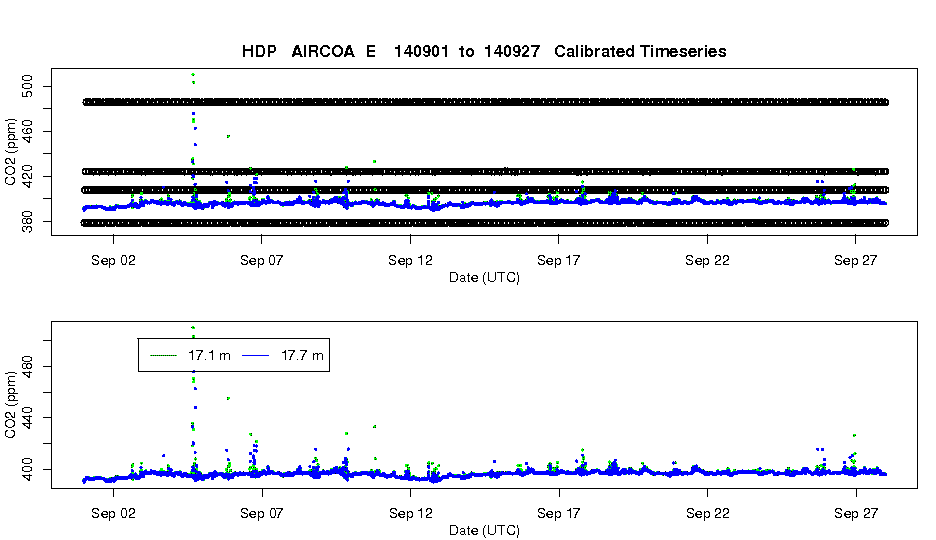
Task: Click 'Sep 02' on top chart axis
Action: coord(113,261)
